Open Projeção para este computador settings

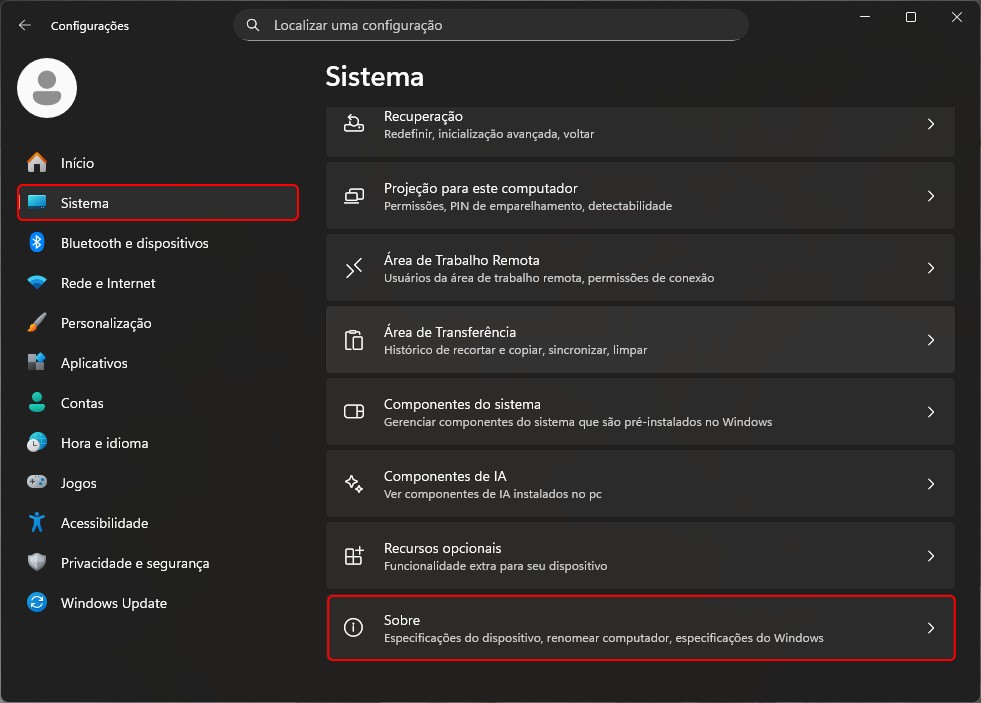(640, 196)
